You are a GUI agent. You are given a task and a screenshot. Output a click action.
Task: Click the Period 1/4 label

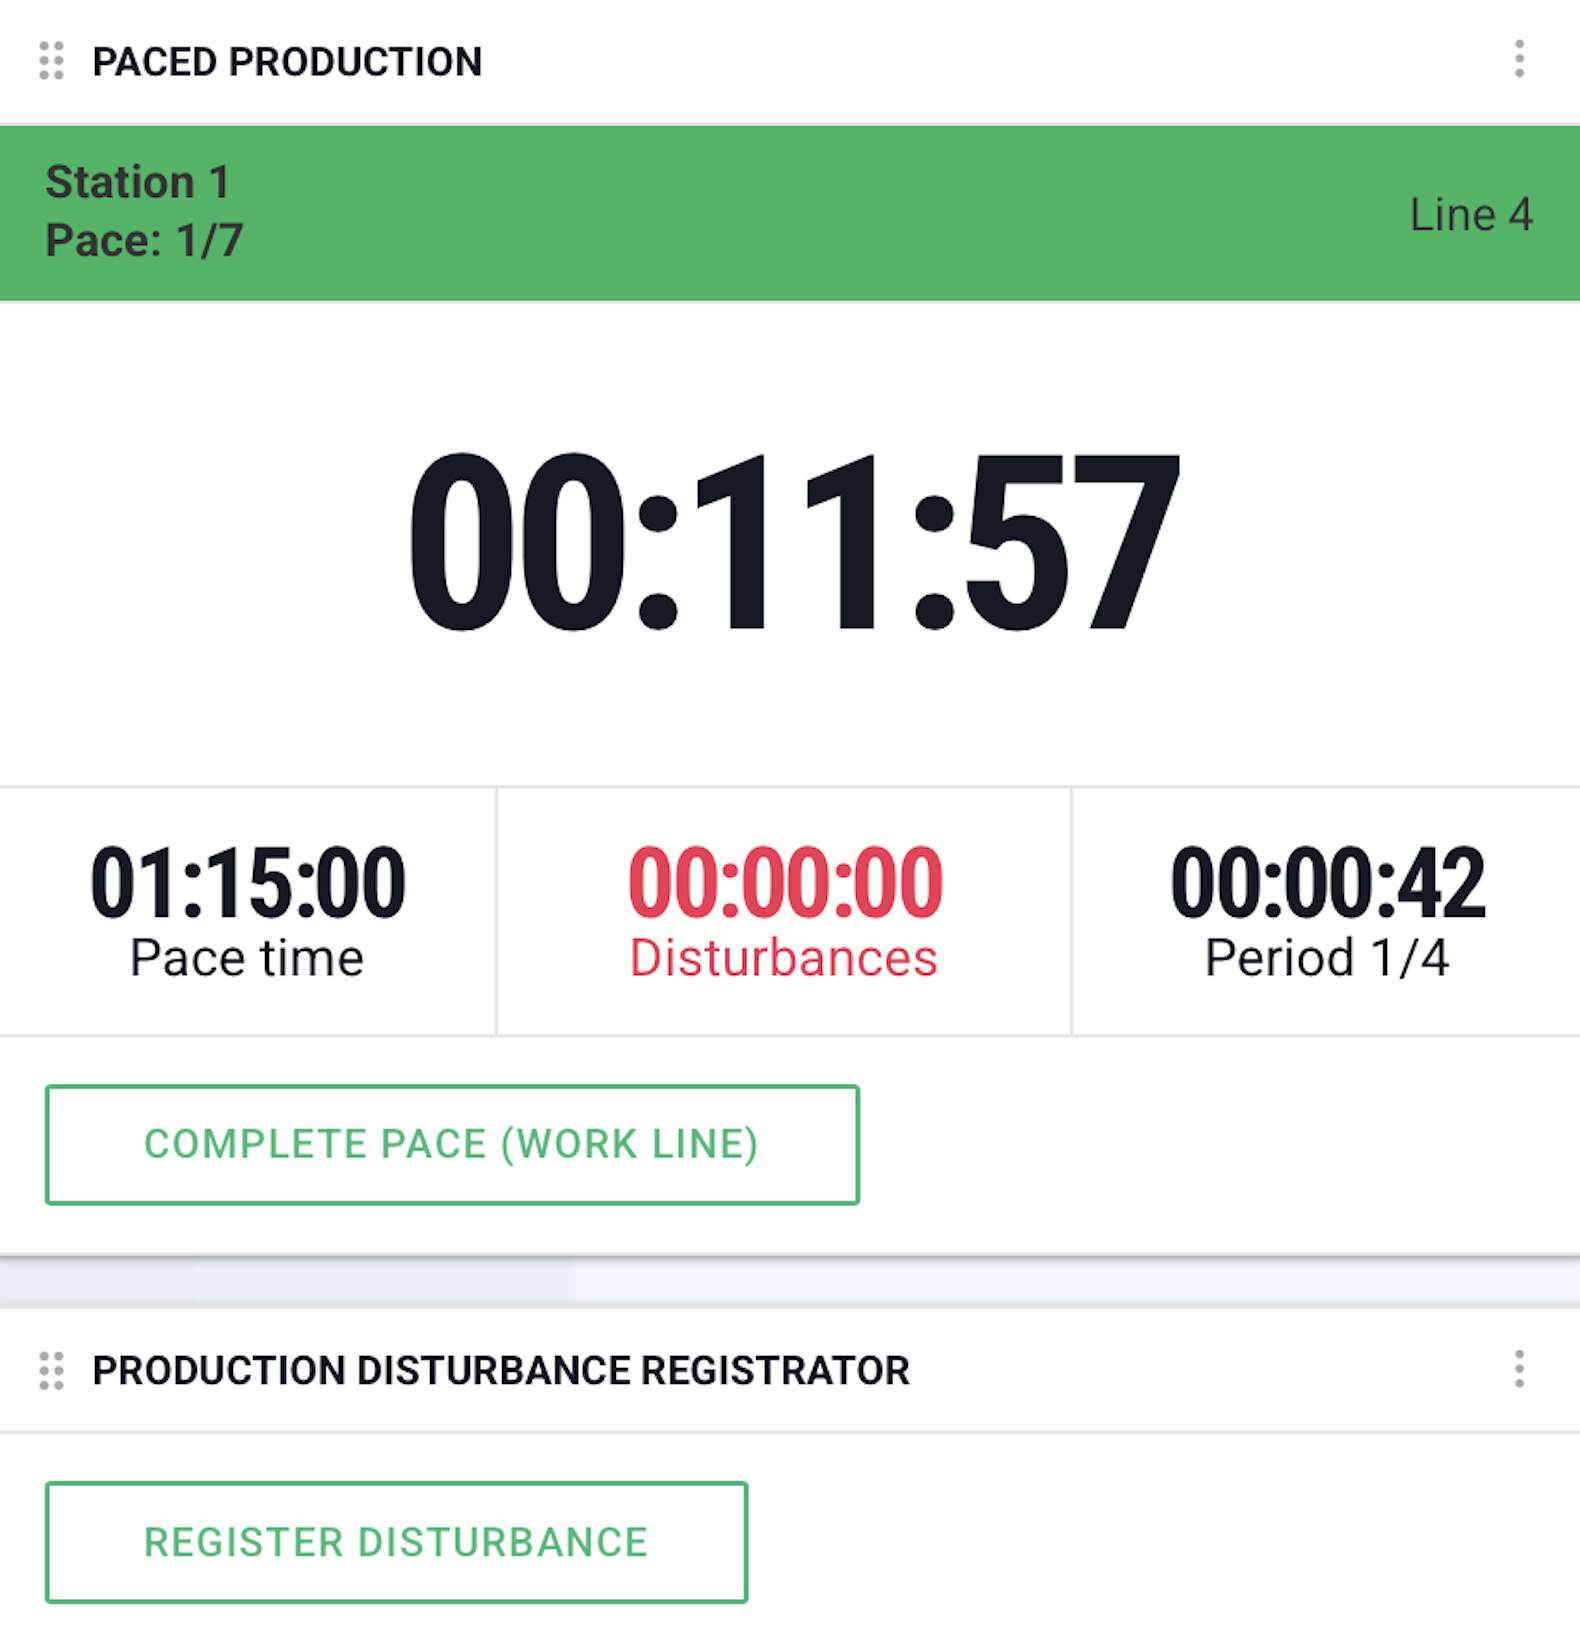pyautogui.click(x=1327, y=958)
